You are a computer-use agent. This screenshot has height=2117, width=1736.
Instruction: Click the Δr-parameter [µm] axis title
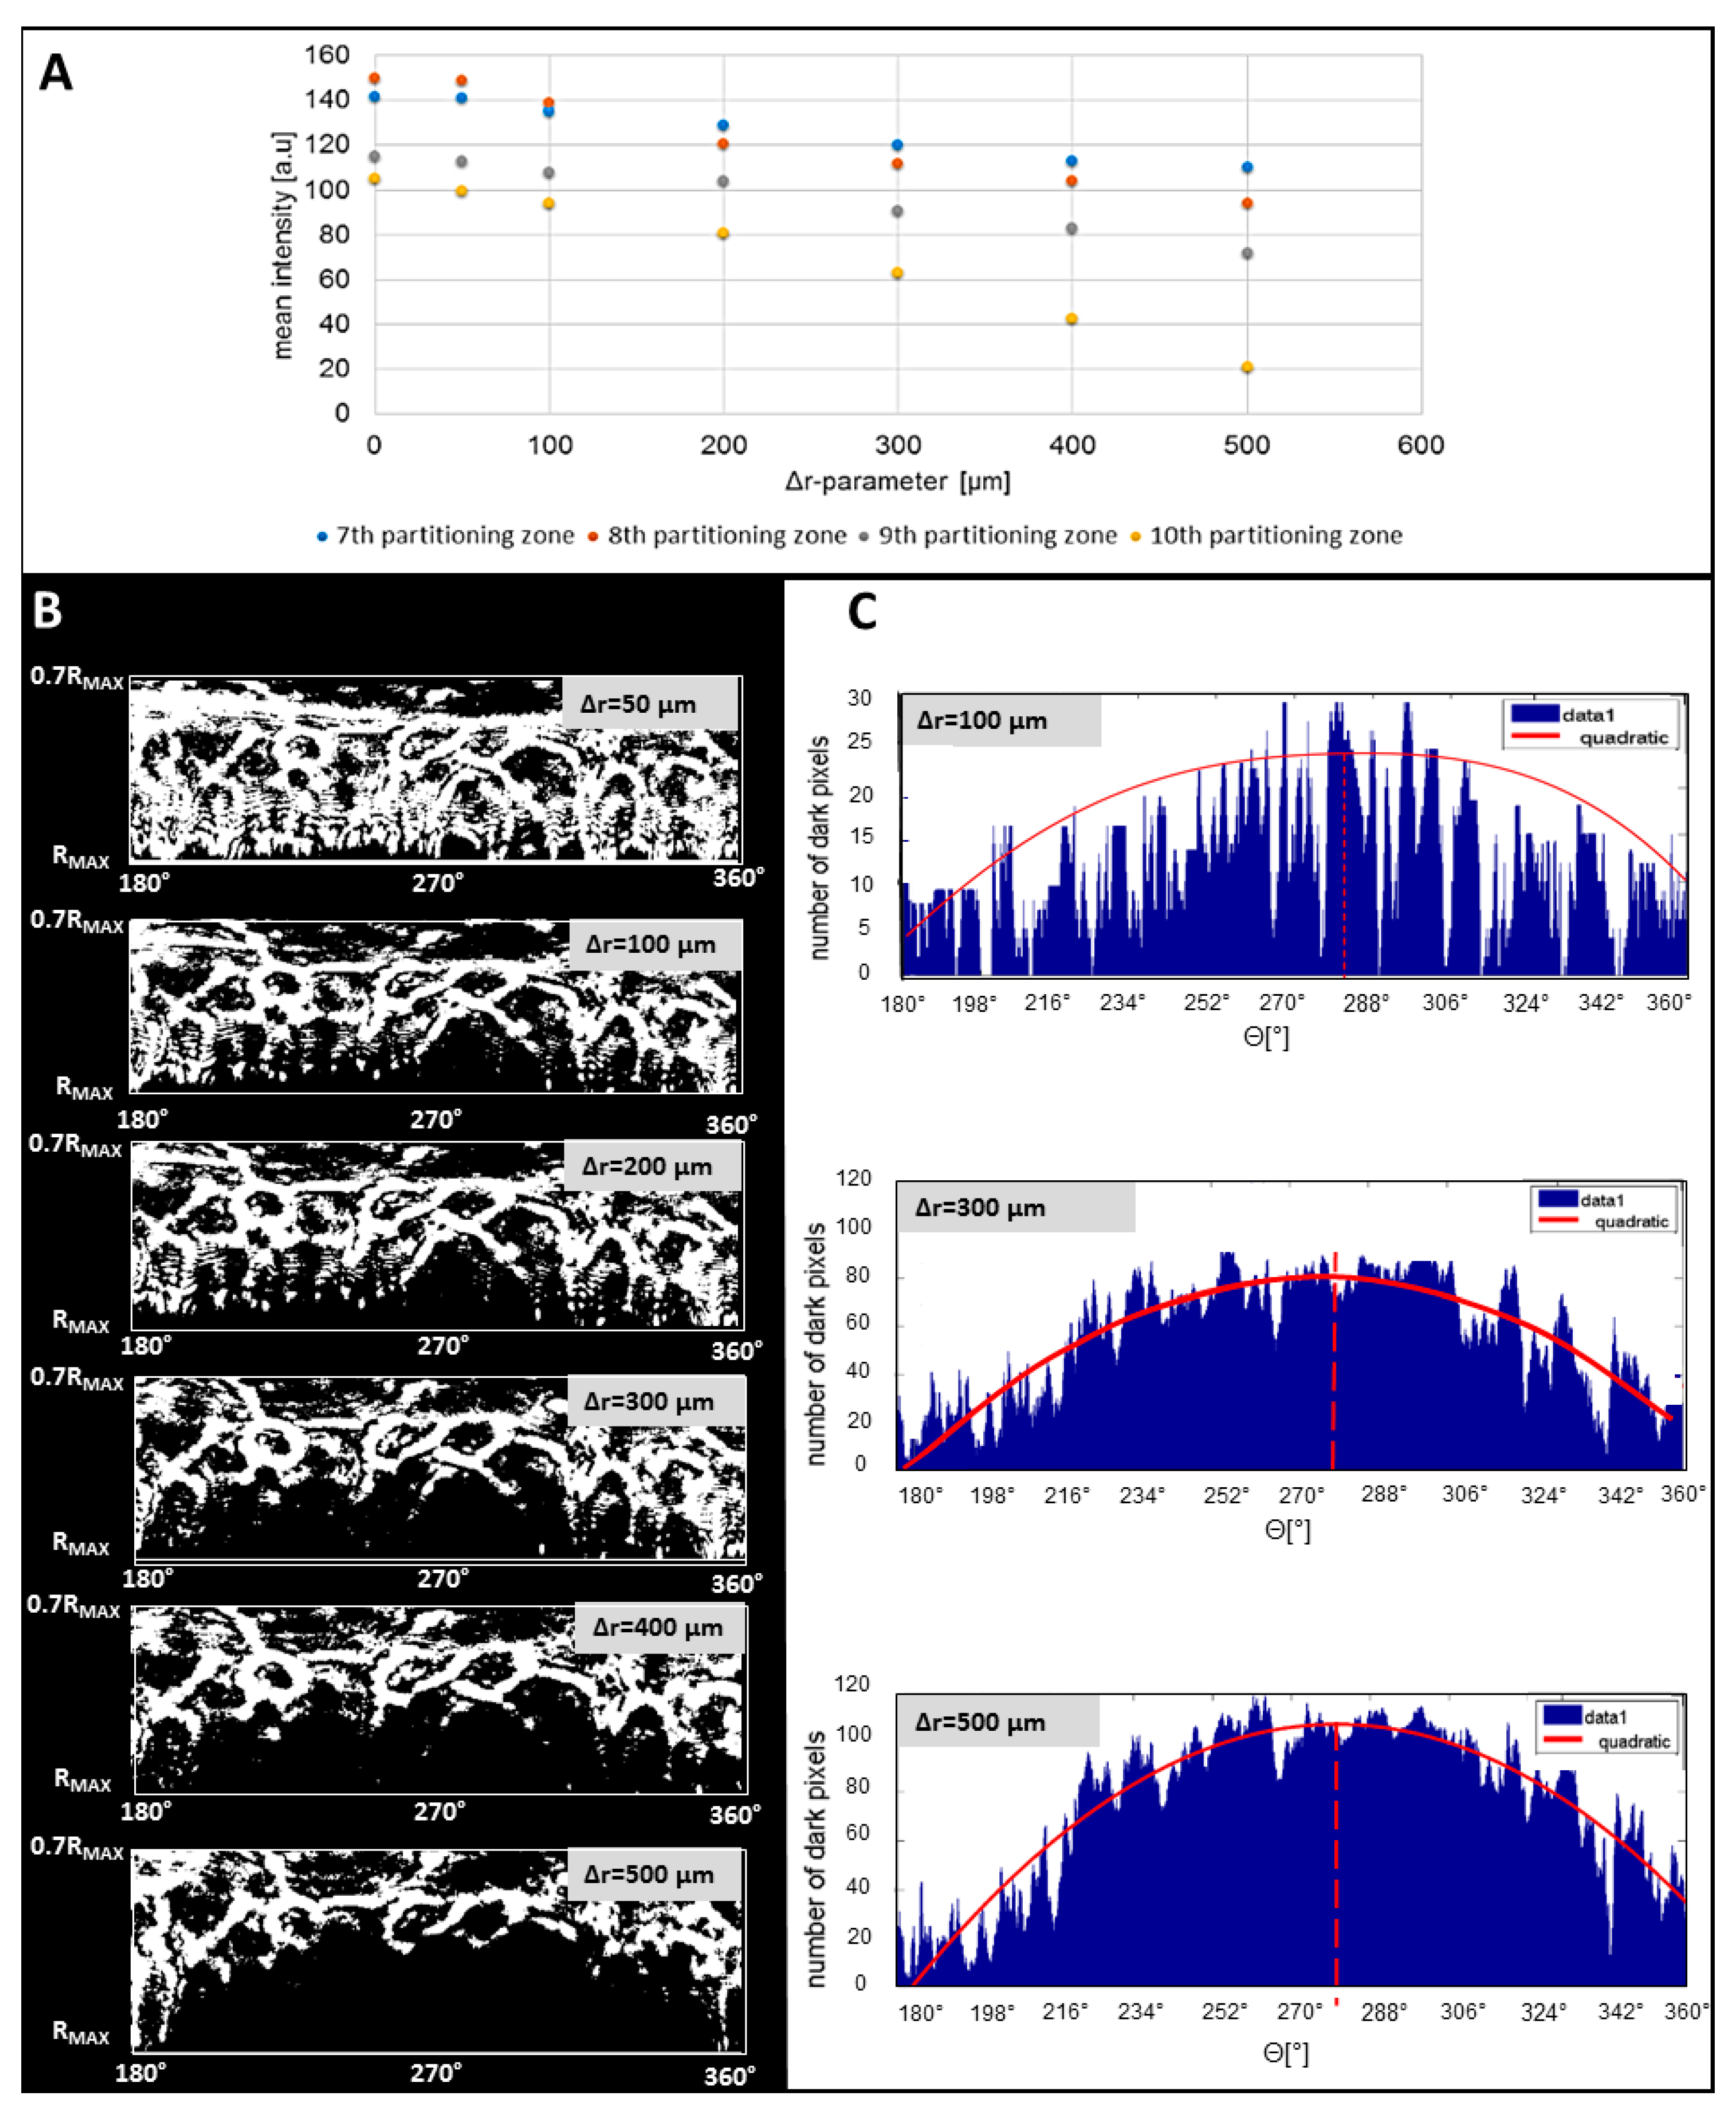897,482
